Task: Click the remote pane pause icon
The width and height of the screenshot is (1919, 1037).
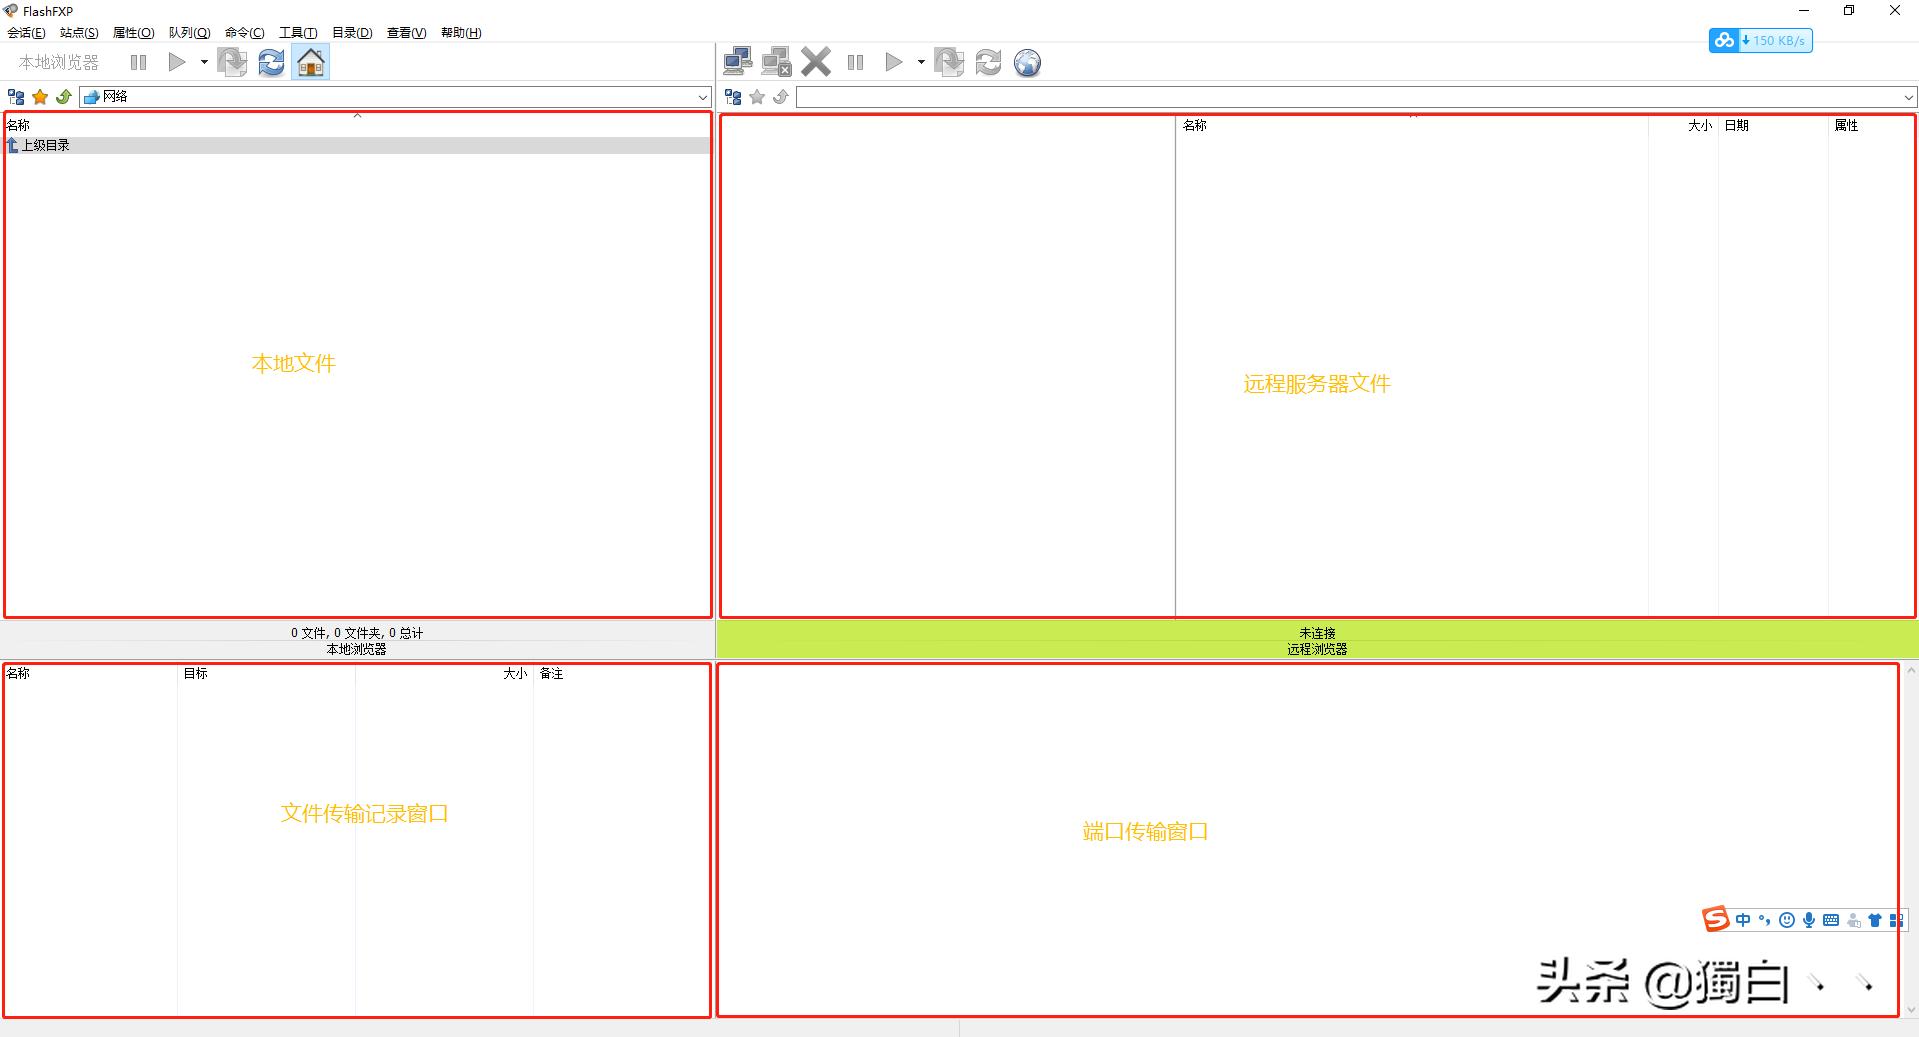Action: click(x=855, y=62)
